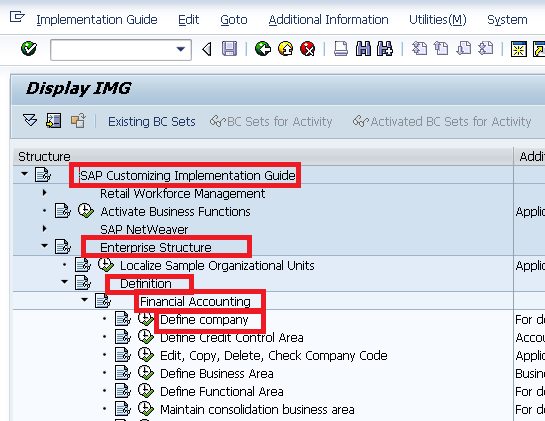Execute clock icon for Define Business Area

pyautogui.click(x=146, y=373)
